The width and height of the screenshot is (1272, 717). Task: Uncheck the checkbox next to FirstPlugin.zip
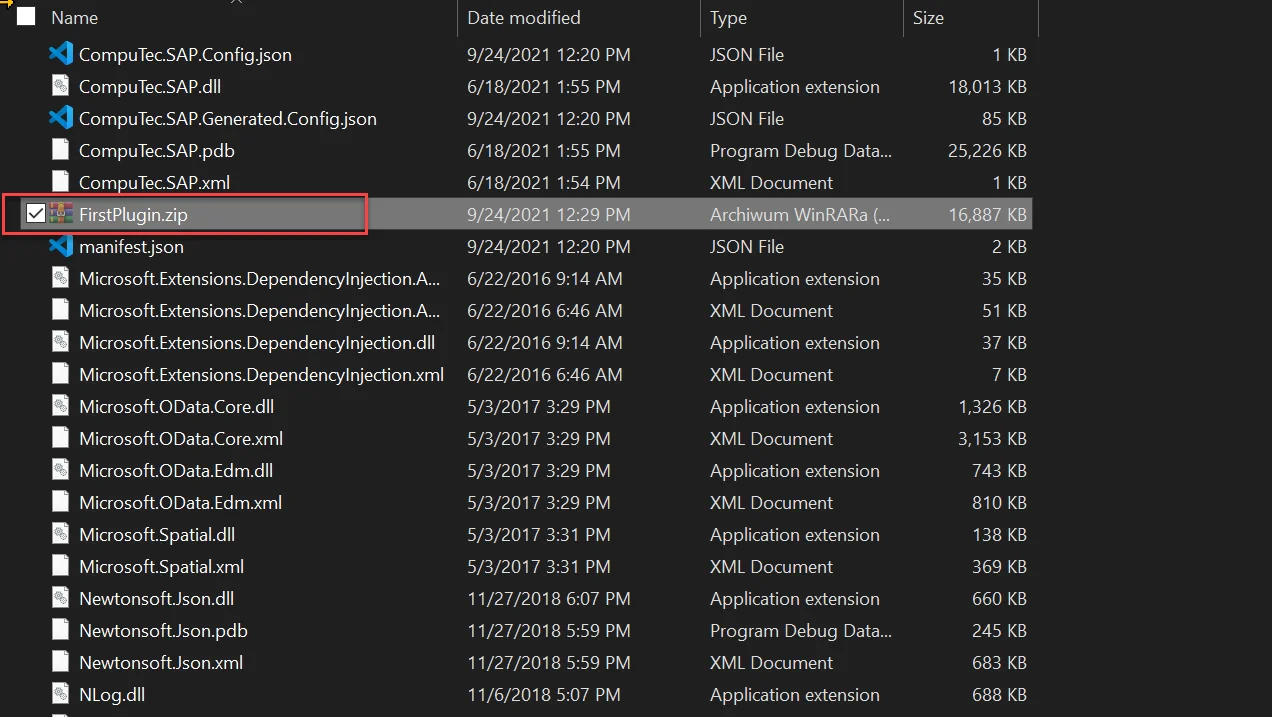coord(35,212)
